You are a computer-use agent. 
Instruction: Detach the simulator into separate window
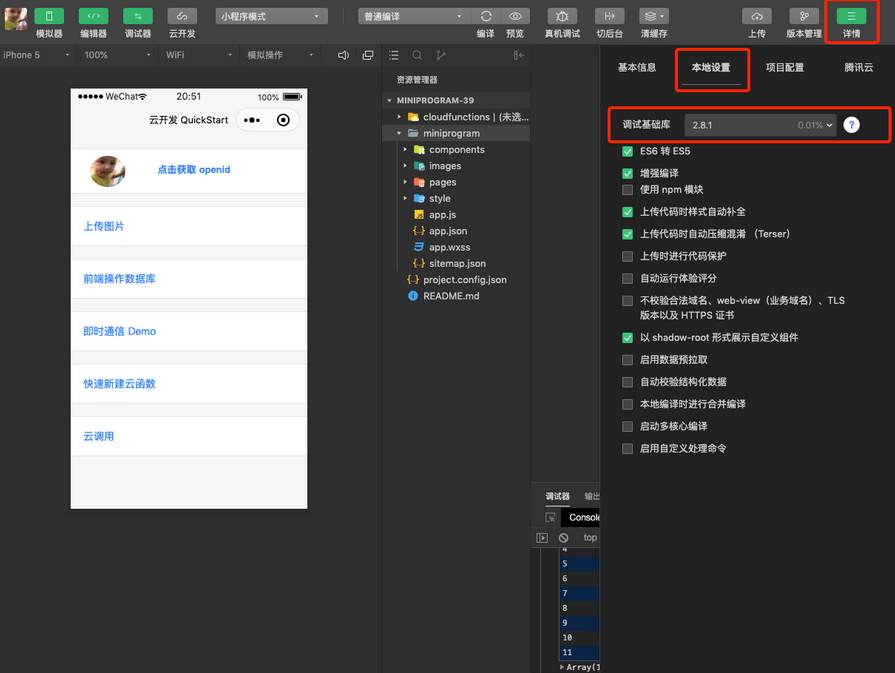[x=368, y=55]
